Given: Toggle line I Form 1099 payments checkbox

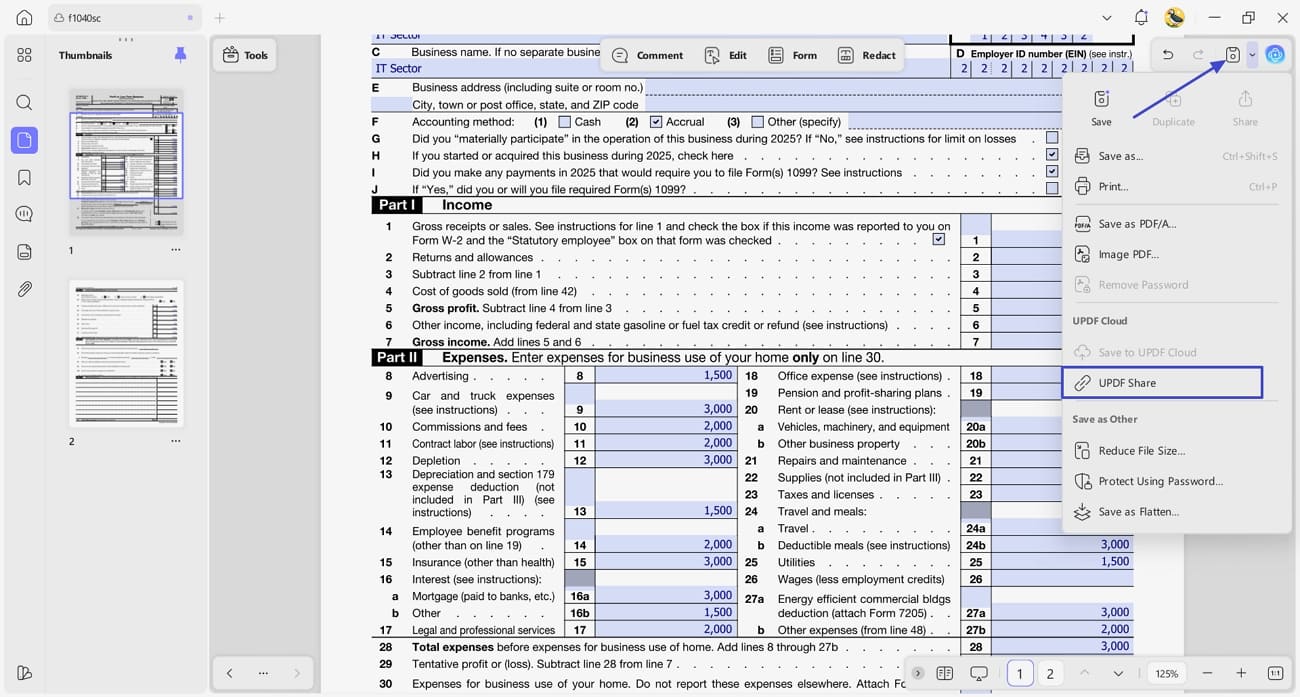Looking at the screenshot, I should [1052, 172].
